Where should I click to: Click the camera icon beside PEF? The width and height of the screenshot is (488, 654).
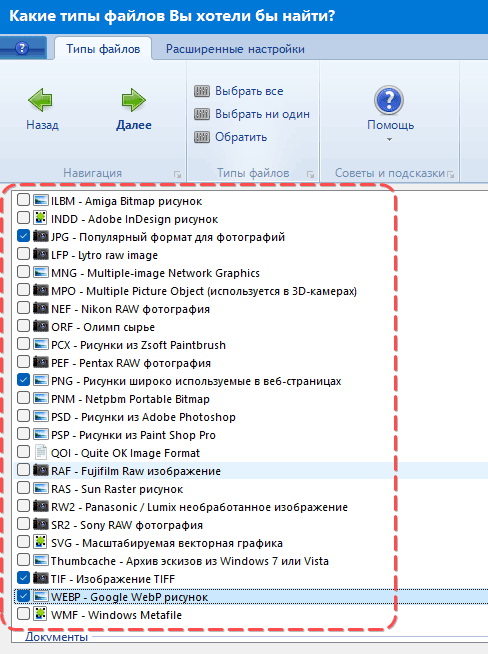(40, 362)
